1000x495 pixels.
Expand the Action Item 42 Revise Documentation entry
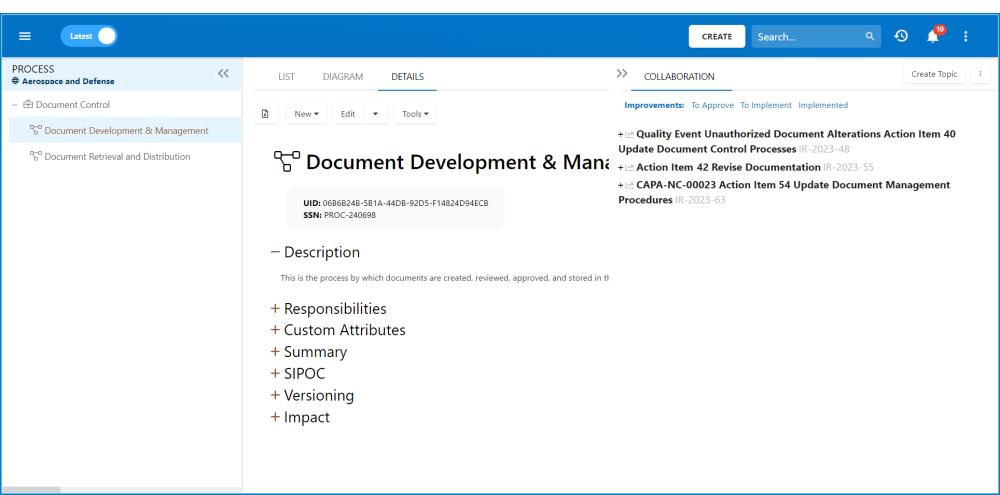(x=621, y=167)
